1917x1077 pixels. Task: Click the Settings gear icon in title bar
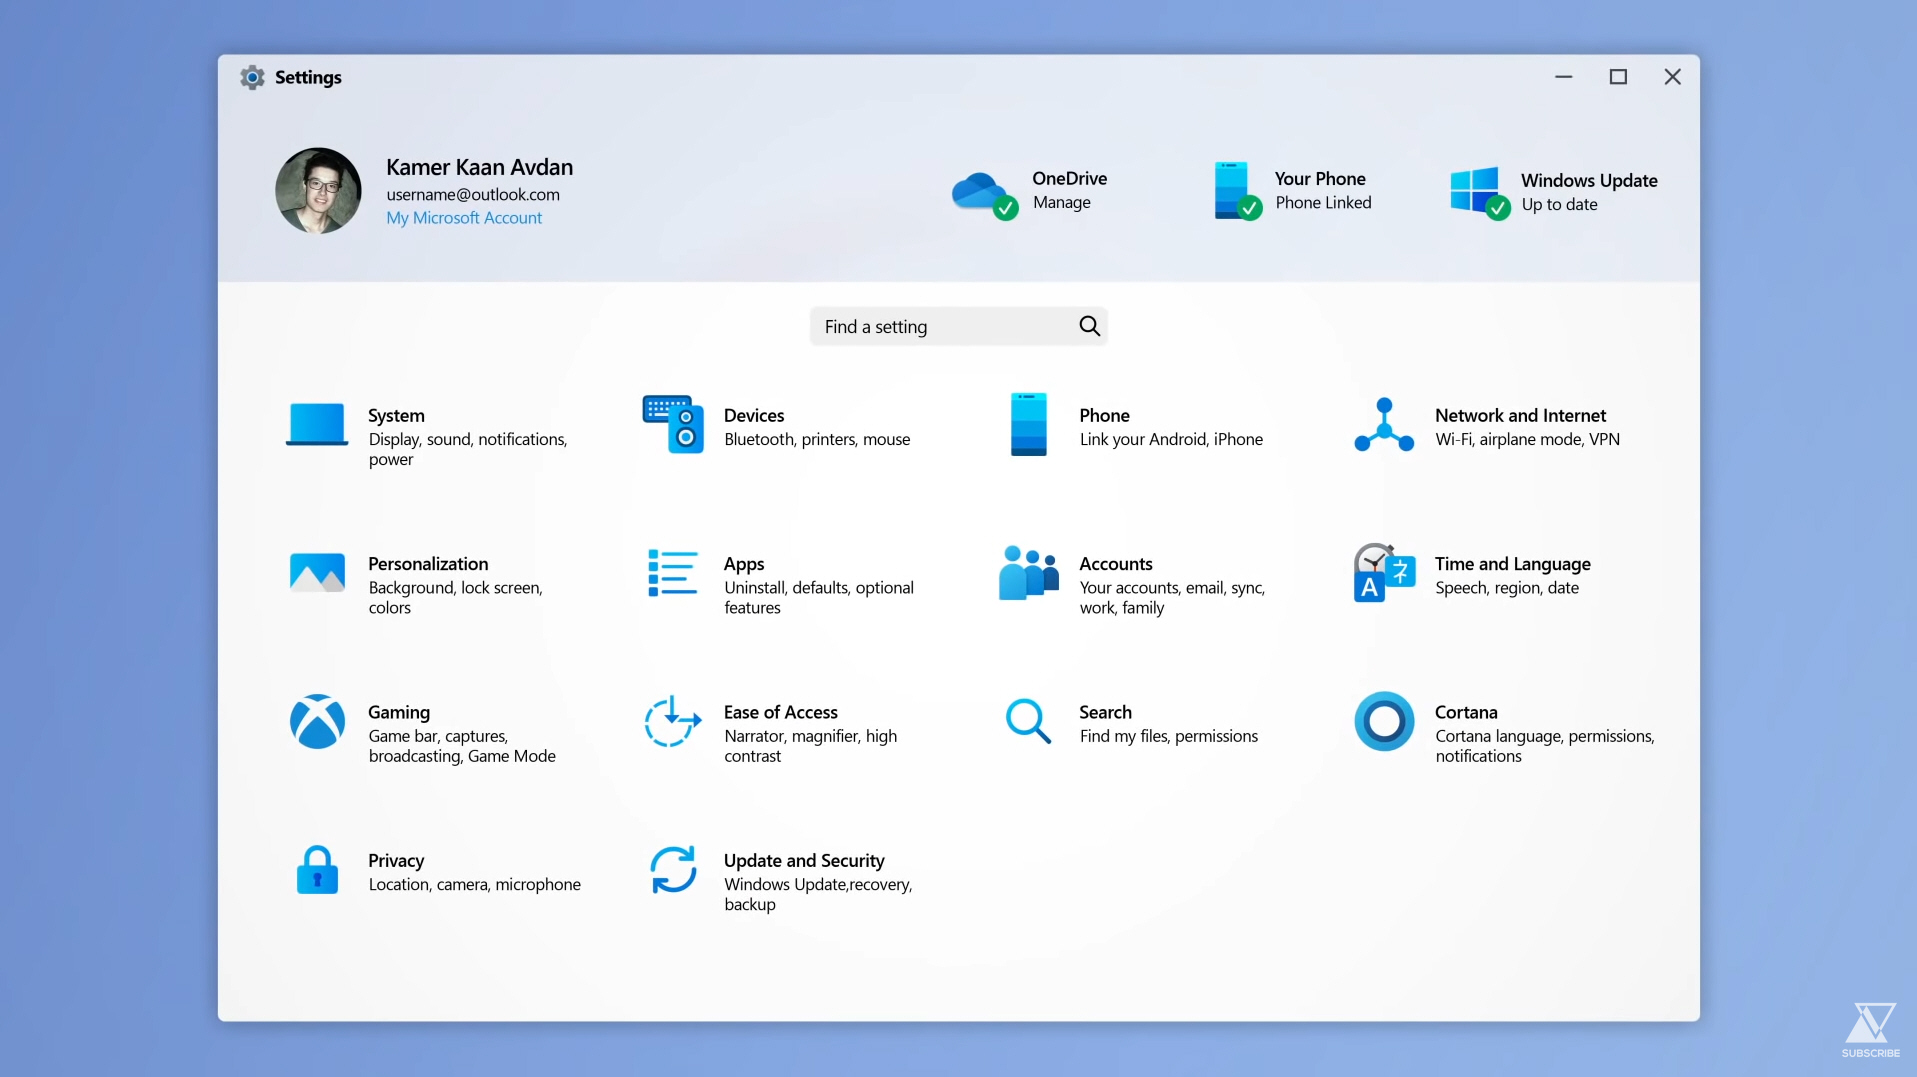tap(252, 77)
